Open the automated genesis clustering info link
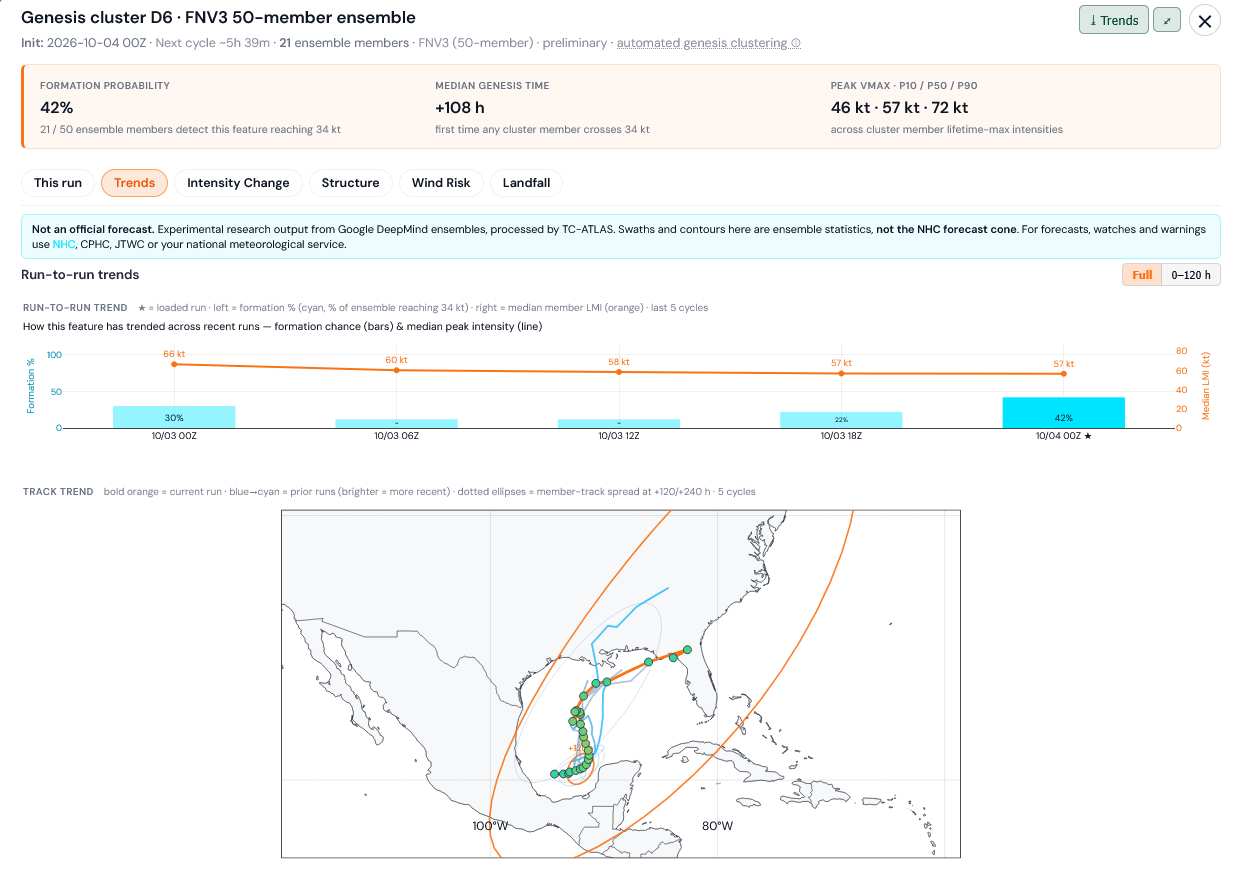 tap(709, 43)
